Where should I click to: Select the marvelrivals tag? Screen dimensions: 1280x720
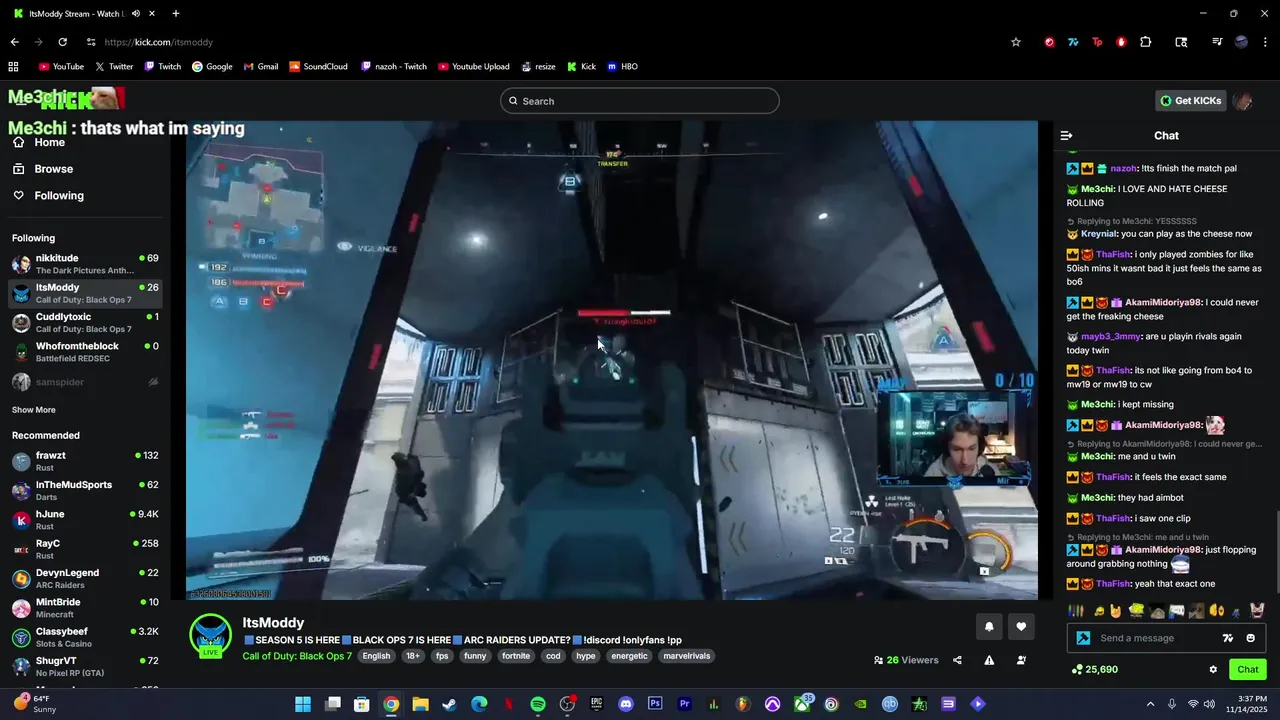(x=686, y=656)
